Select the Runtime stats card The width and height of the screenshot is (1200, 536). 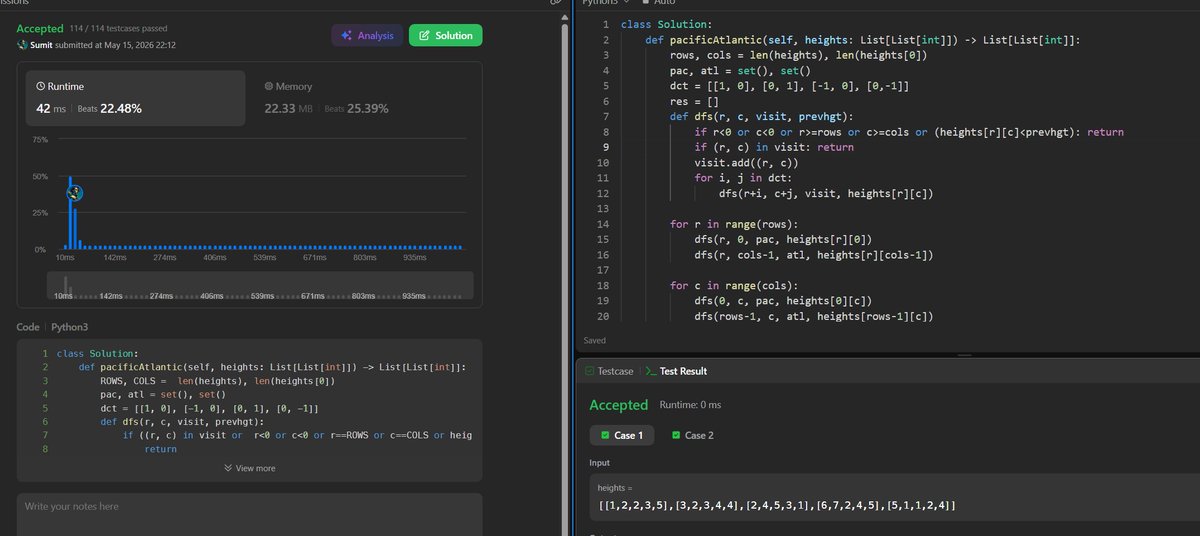point(135,98)
